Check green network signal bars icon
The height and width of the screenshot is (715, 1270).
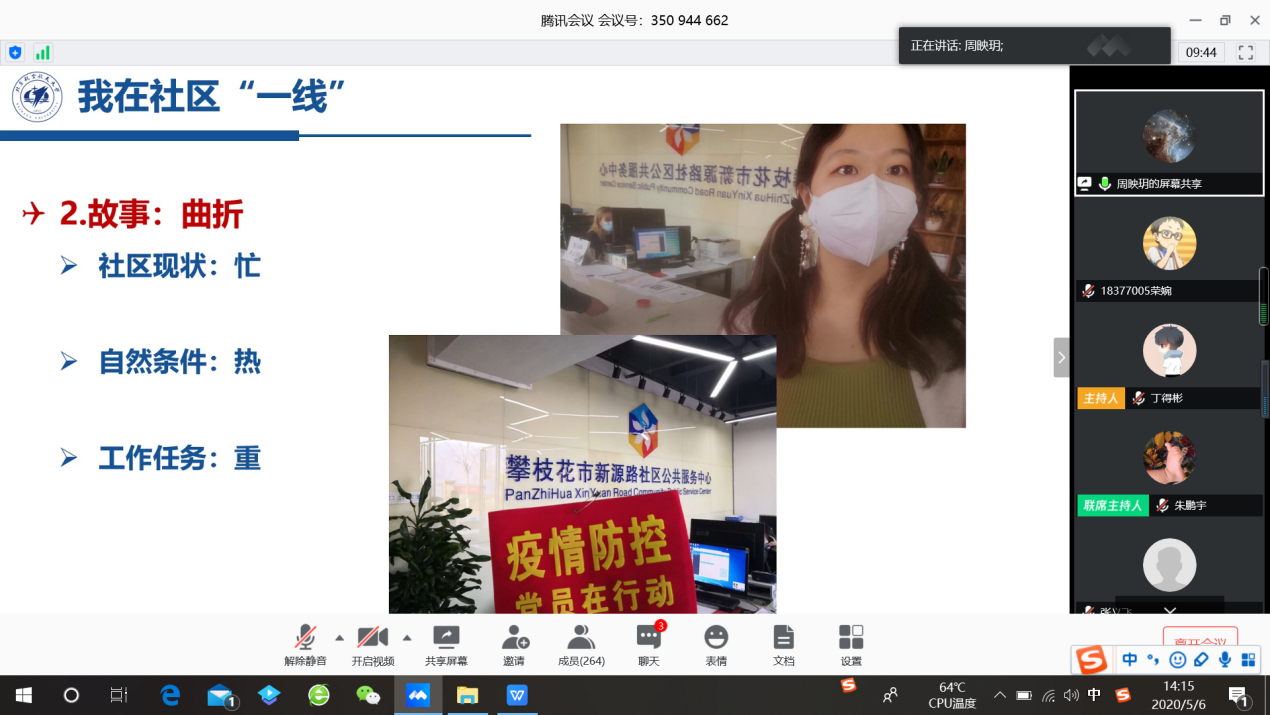point(42,53)
